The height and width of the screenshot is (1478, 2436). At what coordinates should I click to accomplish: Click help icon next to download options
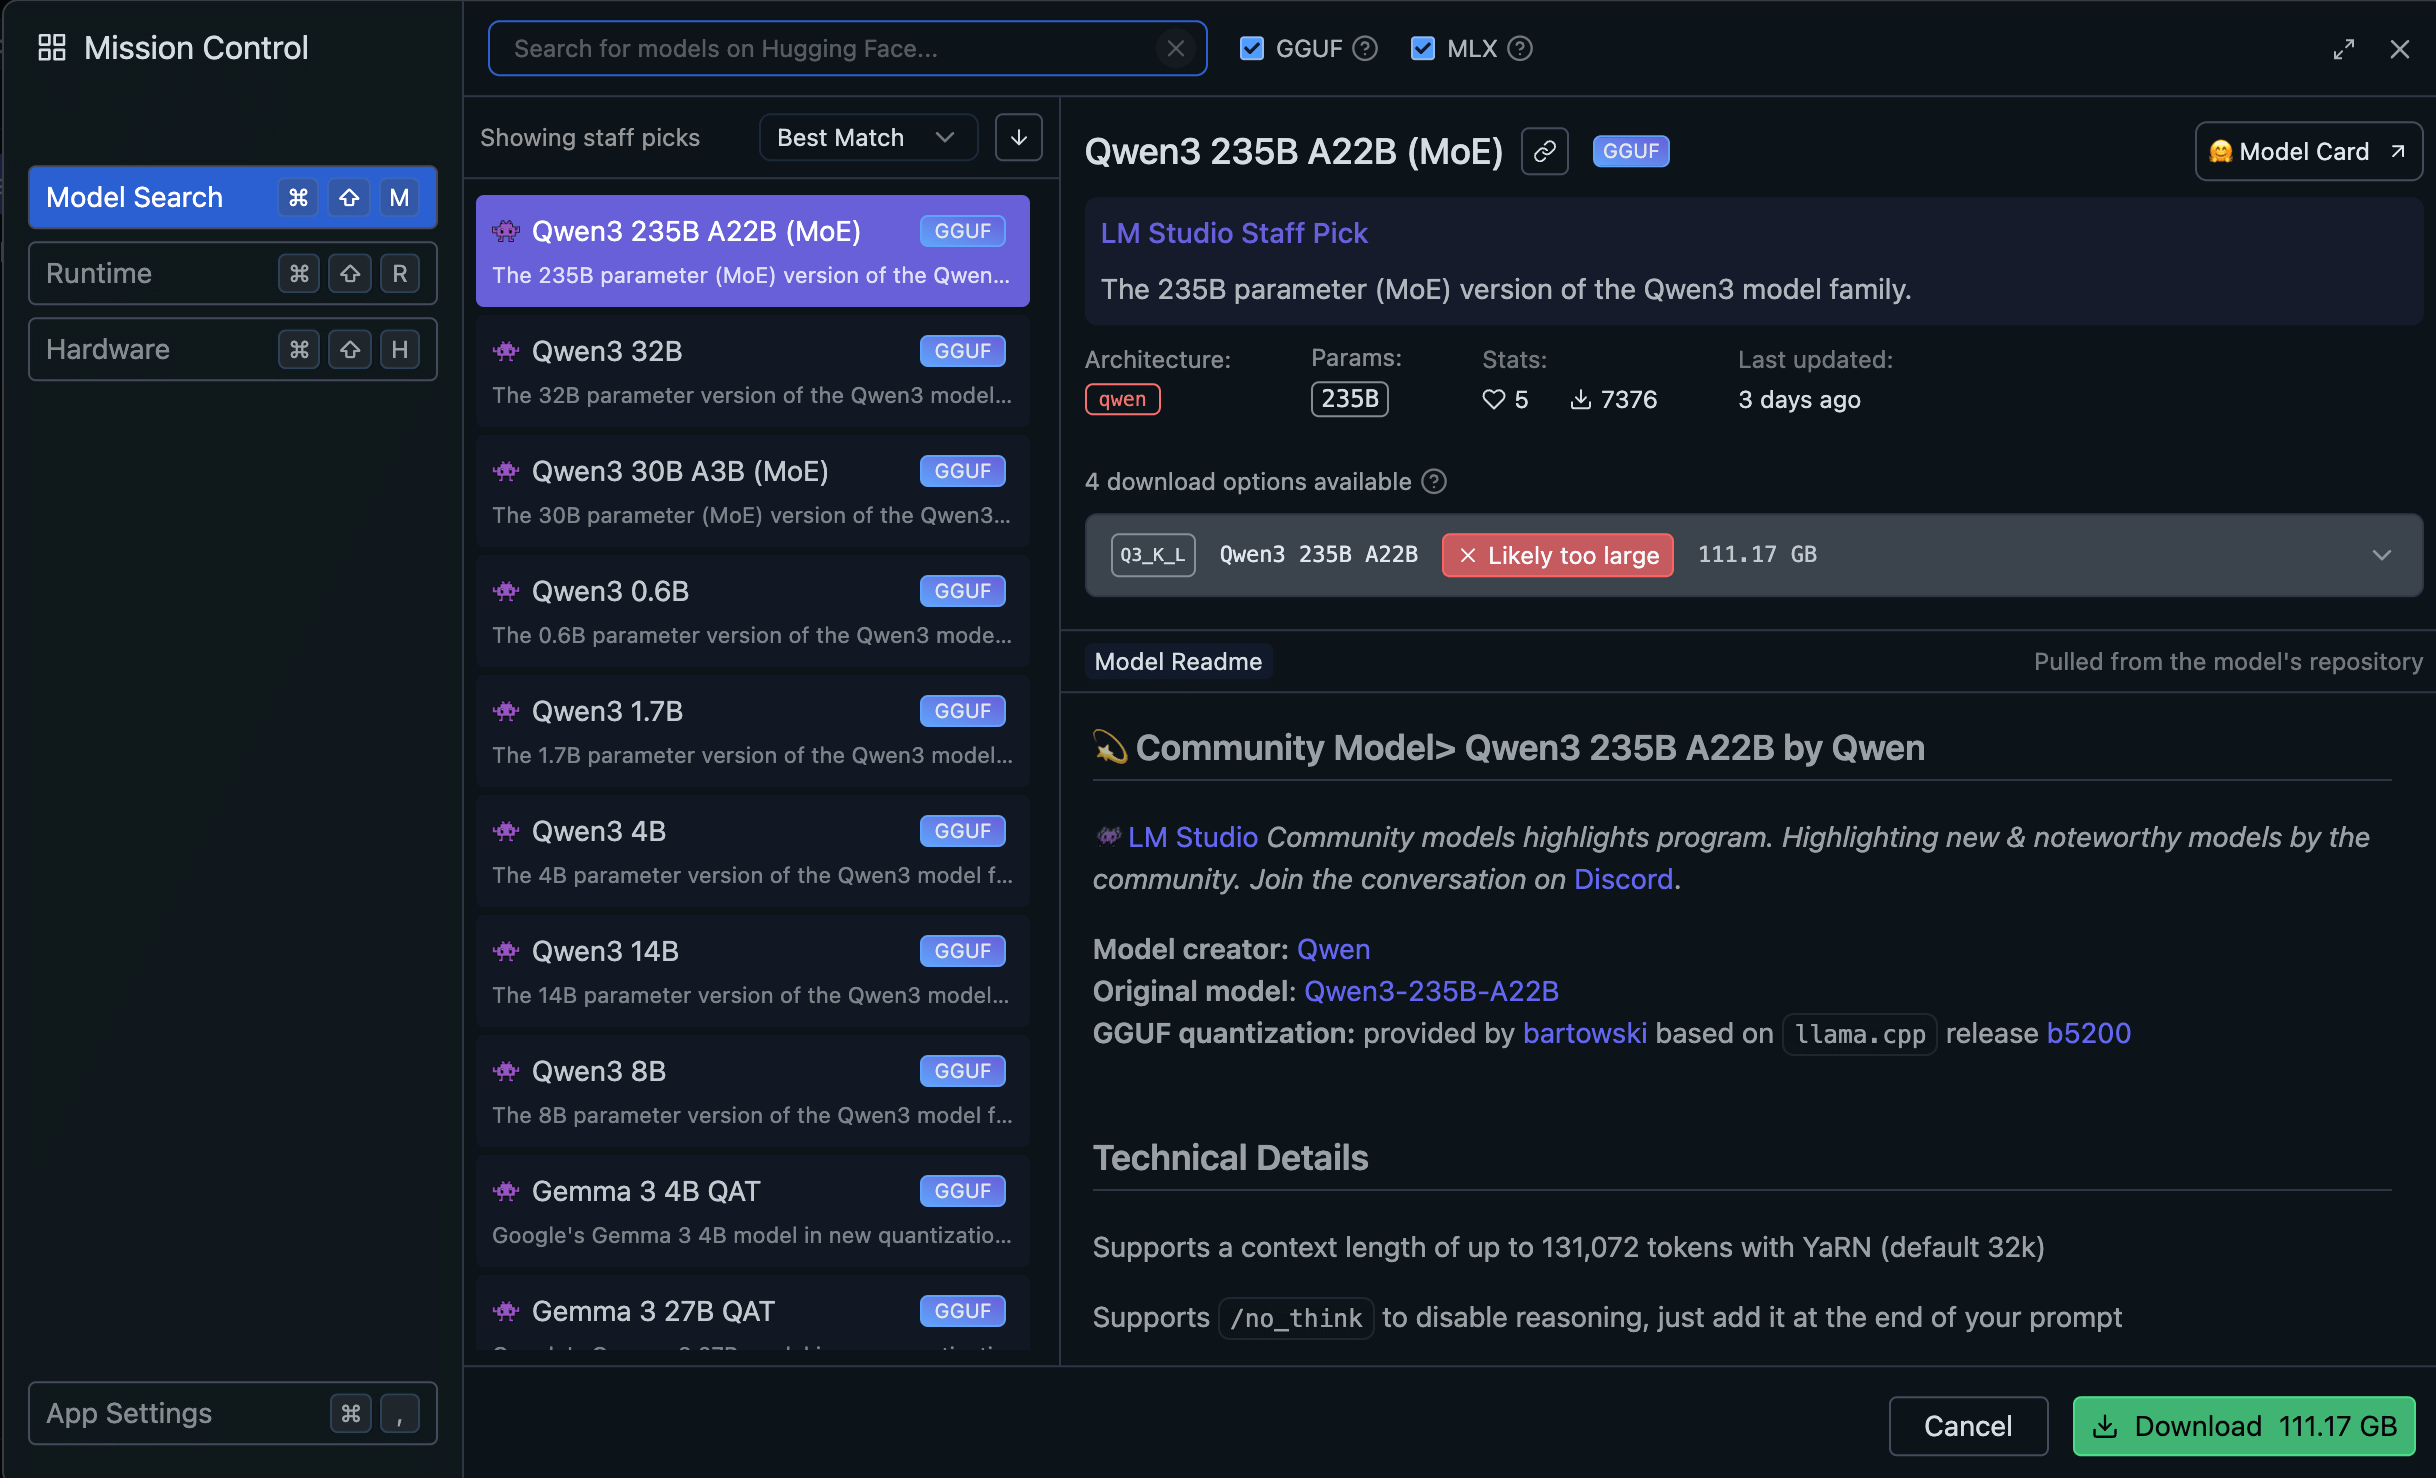click(x=1434, y=482)
